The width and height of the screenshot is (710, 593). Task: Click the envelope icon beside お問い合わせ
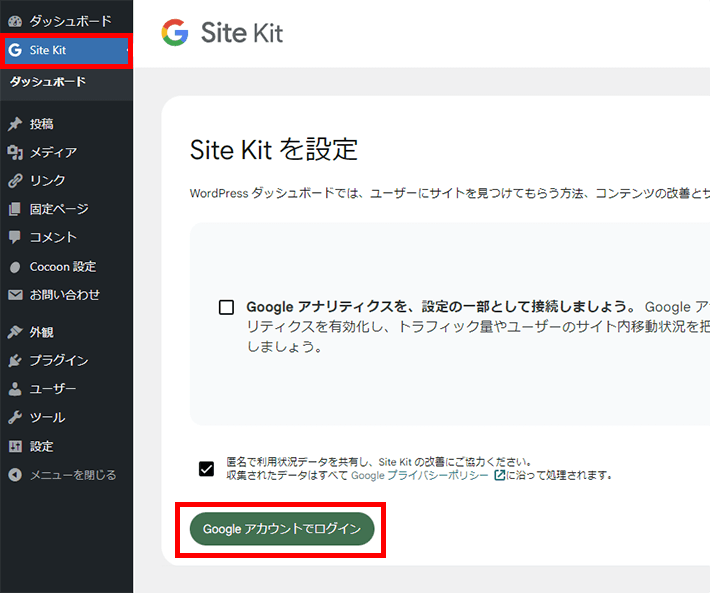click(x=14, y=295)
